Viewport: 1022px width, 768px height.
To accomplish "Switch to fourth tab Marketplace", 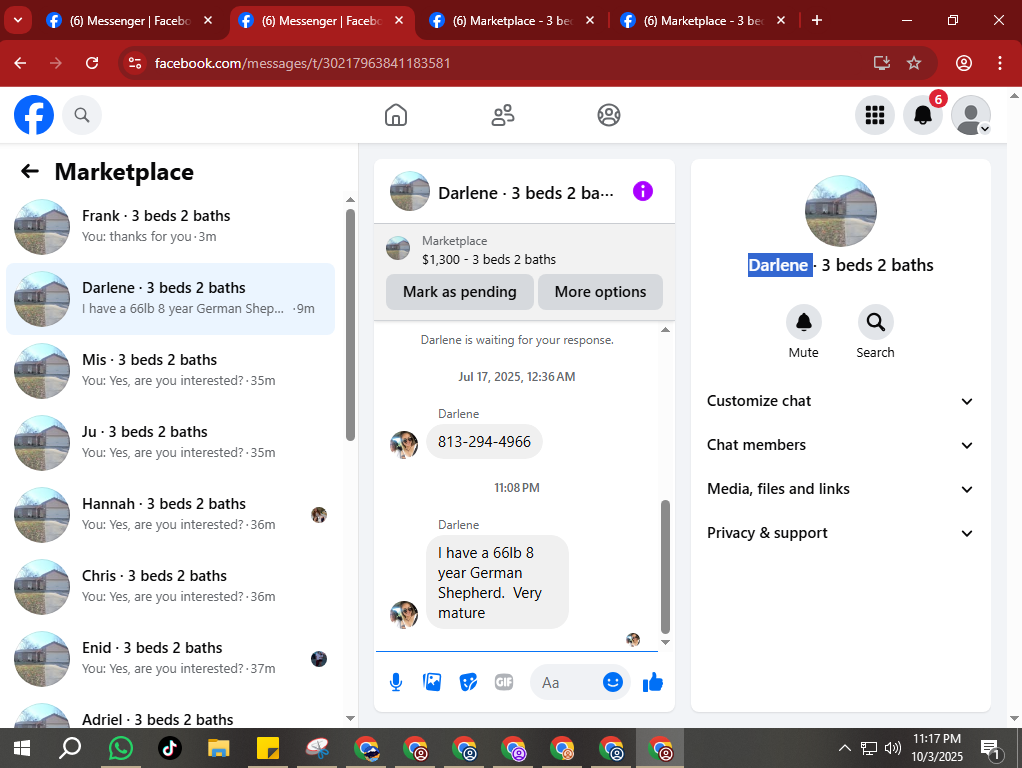I will pyautogui.click(x=704, y=20).
